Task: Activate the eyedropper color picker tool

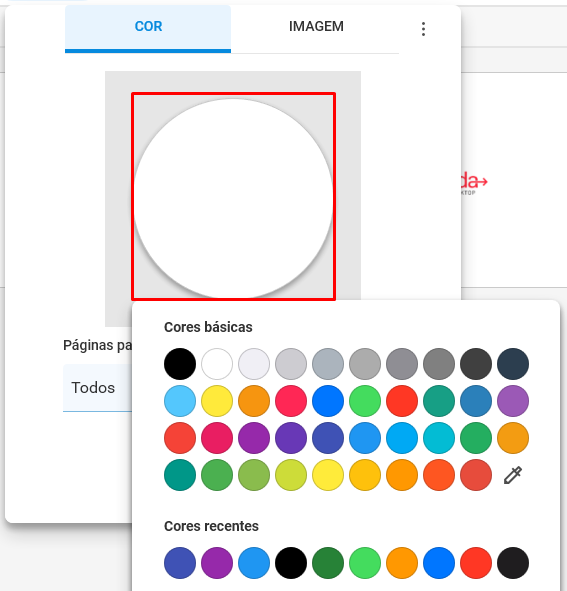Action: 513,475
